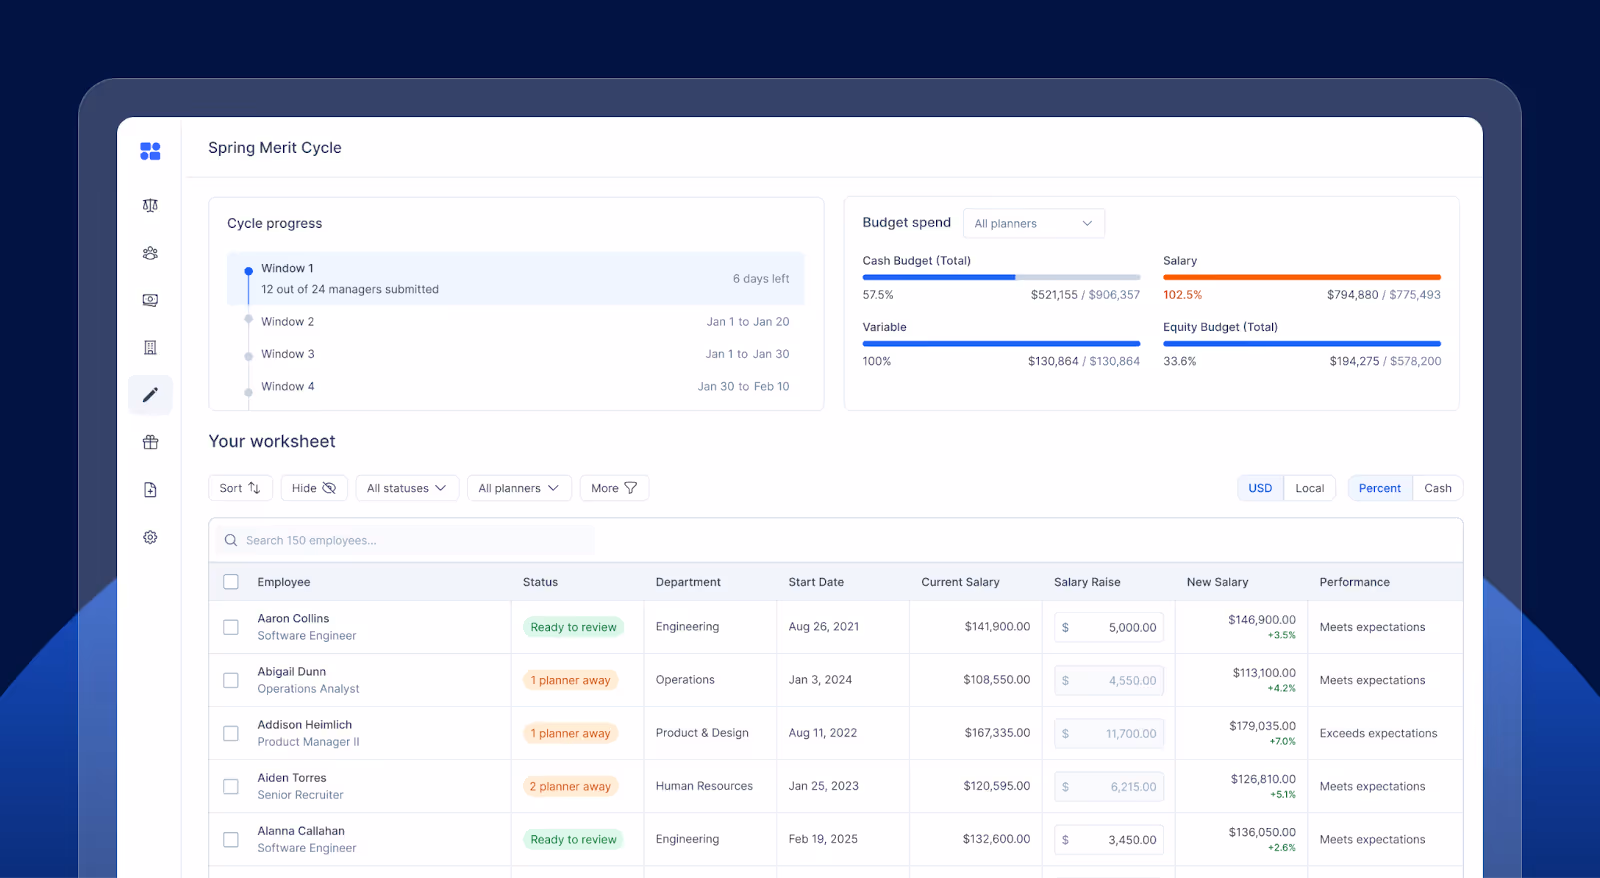1600x878 pixels.
Task: Select Window 1 in Cycle progress
Action: pyautogui.click(x=516, y=278)
